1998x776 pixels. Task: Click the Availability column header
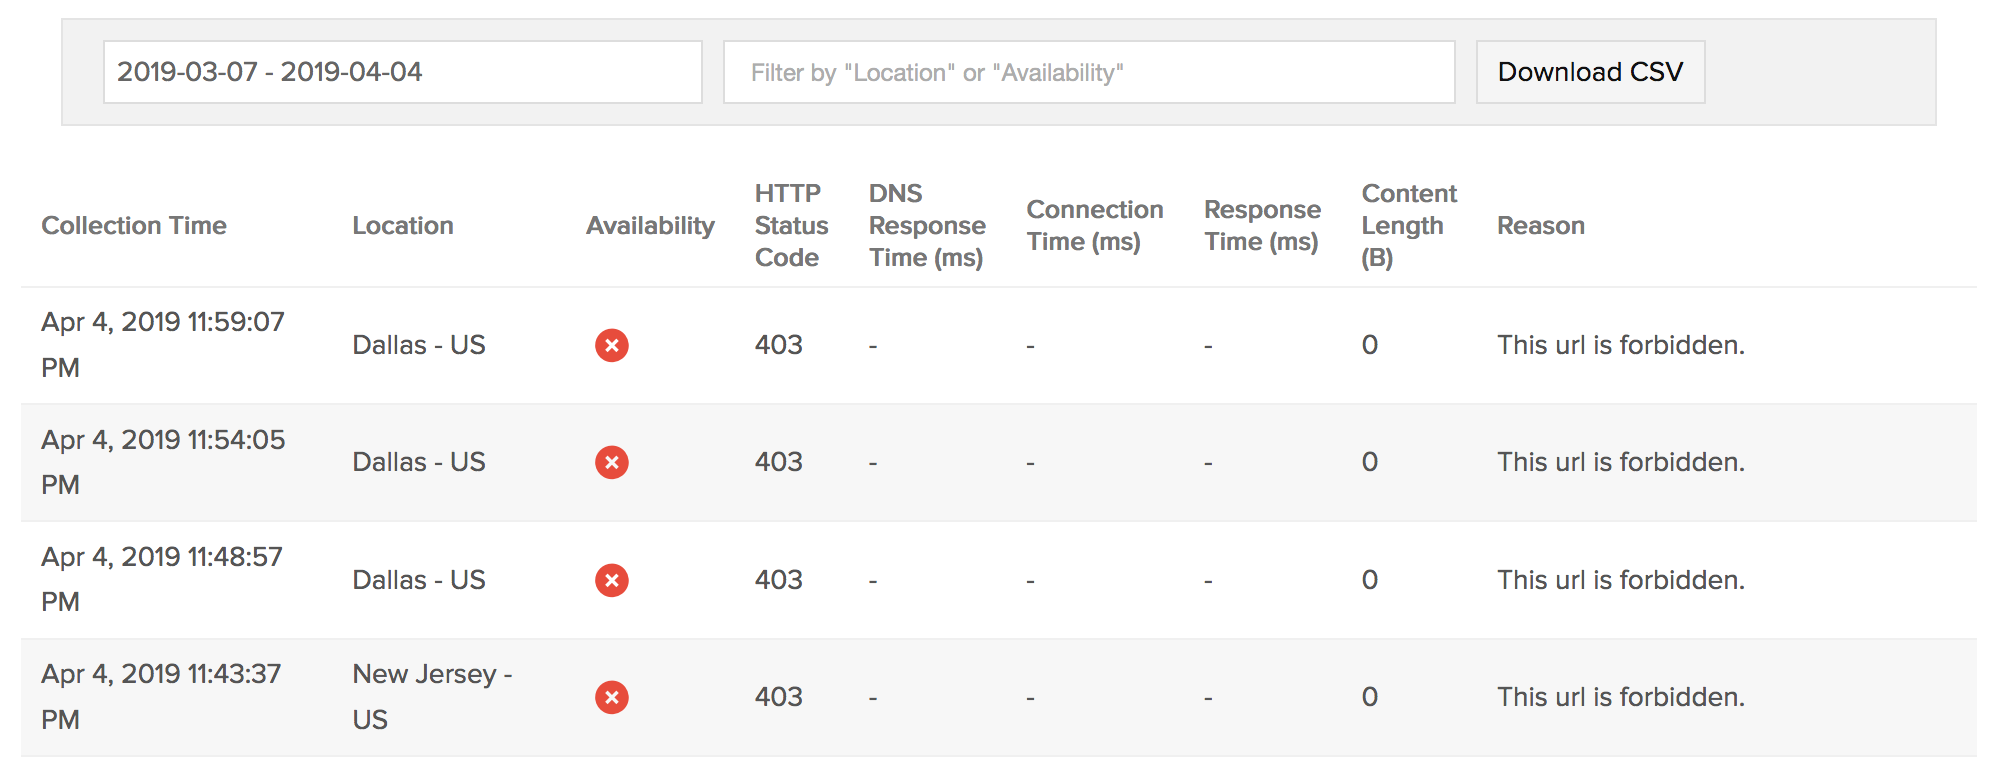point(650,226)
